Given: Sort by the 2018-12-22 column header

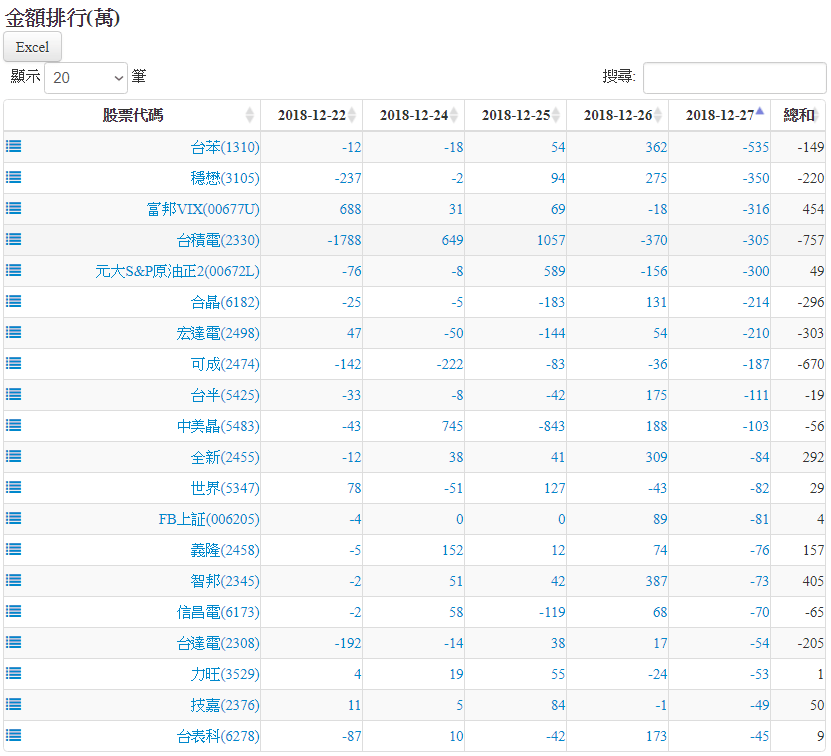Looking at the screenshot, I should click(311, 115).
